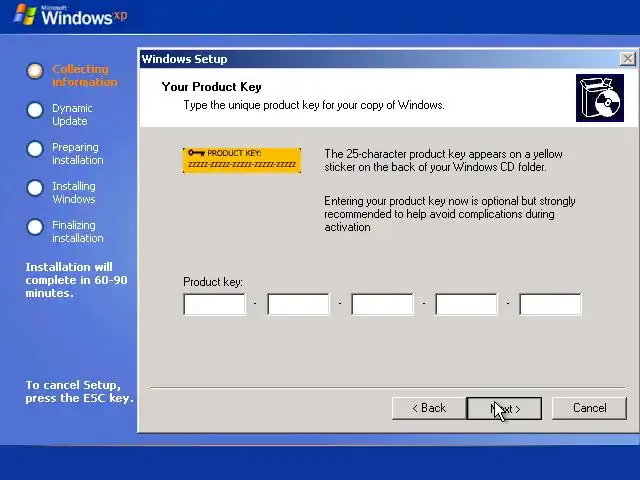Click 'To cancel Setup, press the ESC key' text
The image size is (640, 480).
(80, 391)
